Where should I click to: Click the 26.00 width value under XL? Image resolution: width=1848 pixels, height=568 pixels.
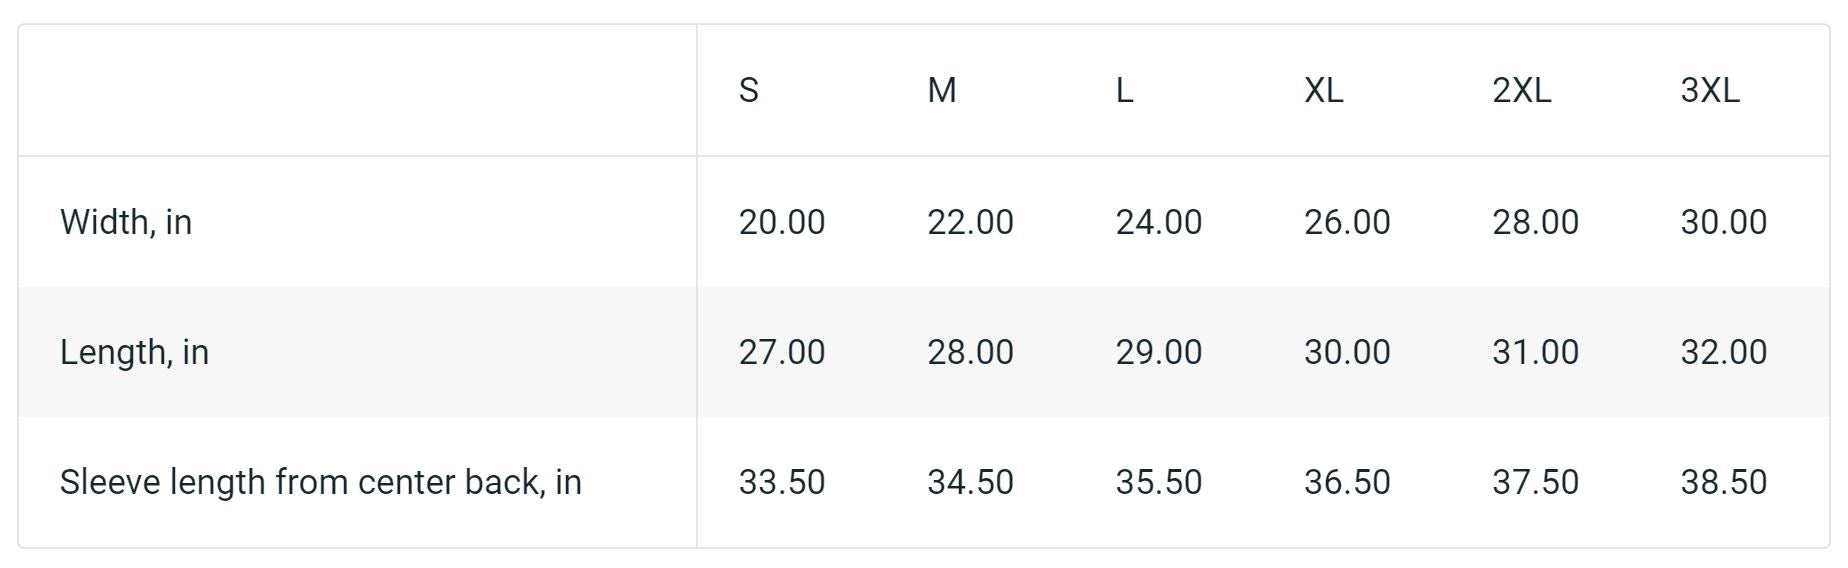pos(1347,222)
